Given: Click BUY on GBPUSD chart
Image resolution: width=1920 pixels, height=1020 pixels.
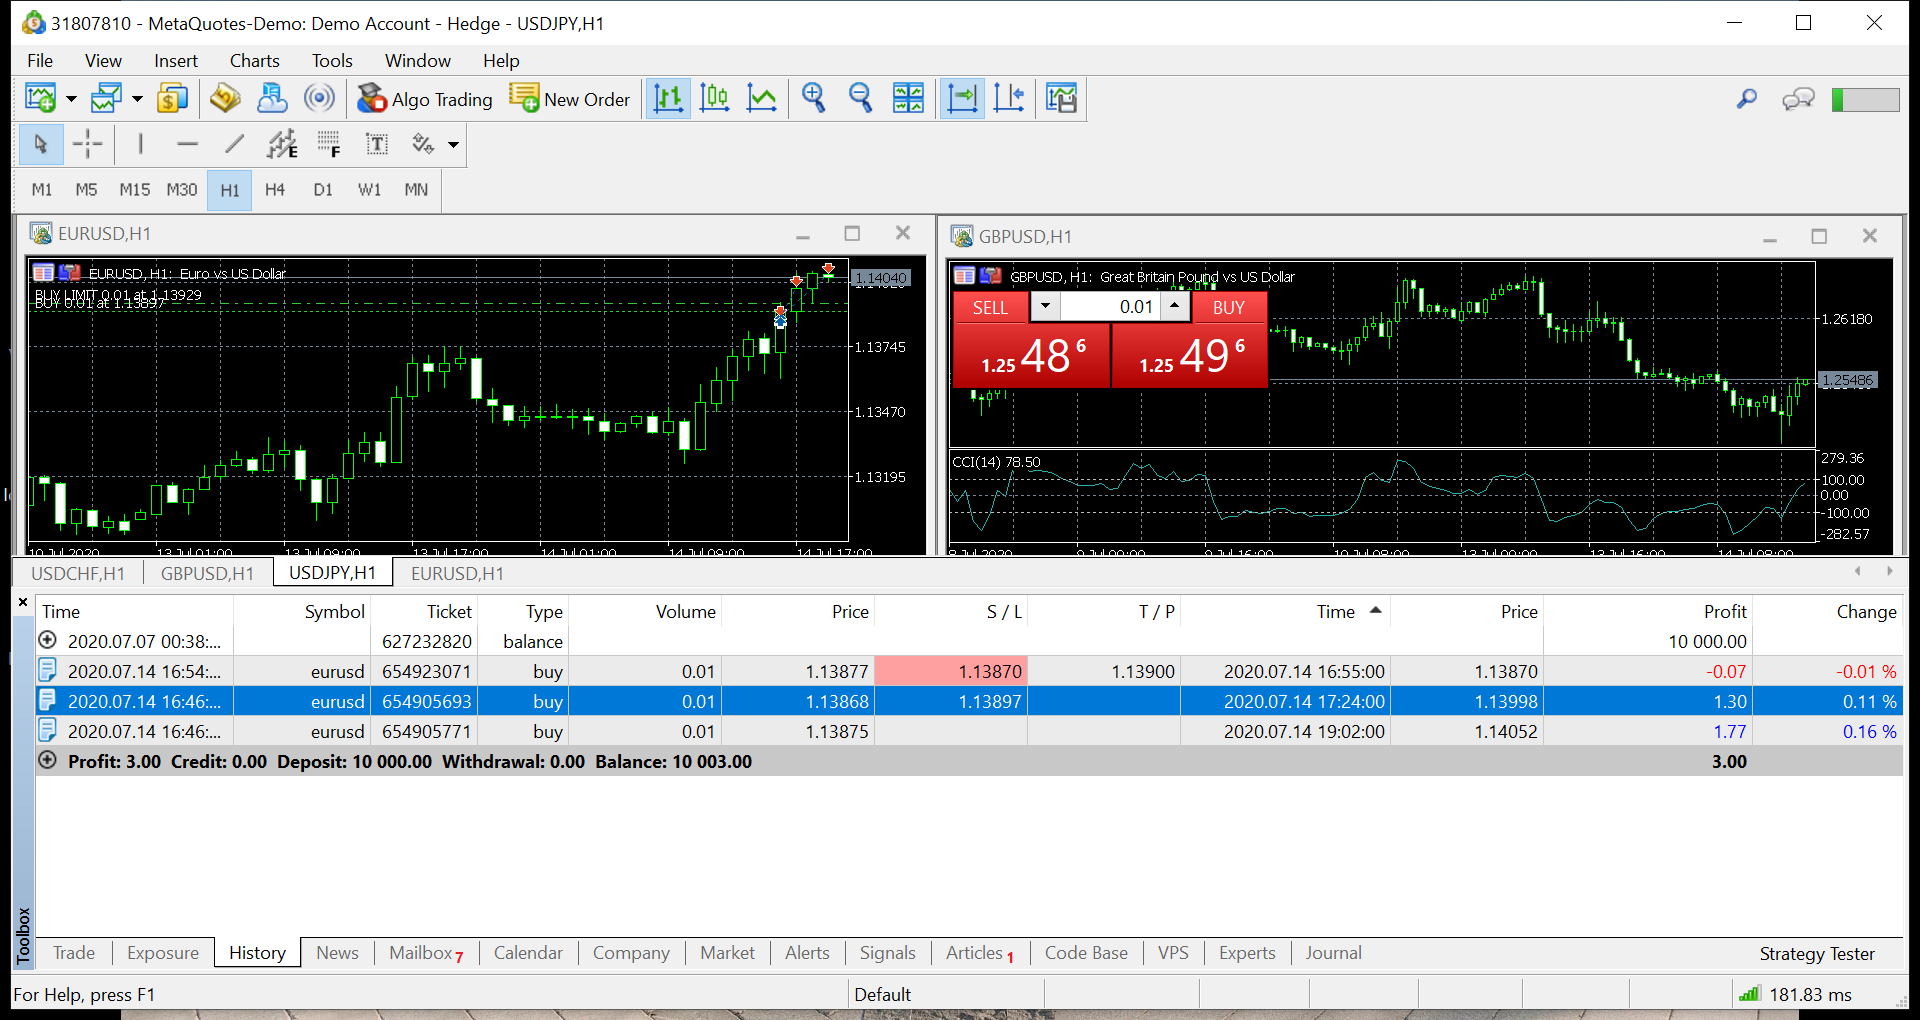Looking at the screenshot, I should pyautogui.click(x=1228, y=307).
